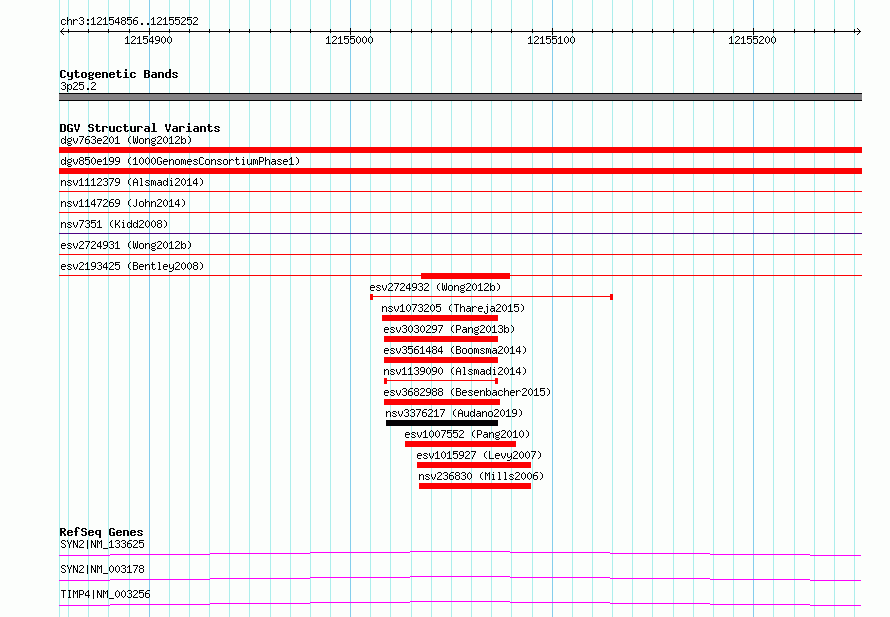Click the thin capped line of nsv1139090
The image size is (890, 617).
441,381
